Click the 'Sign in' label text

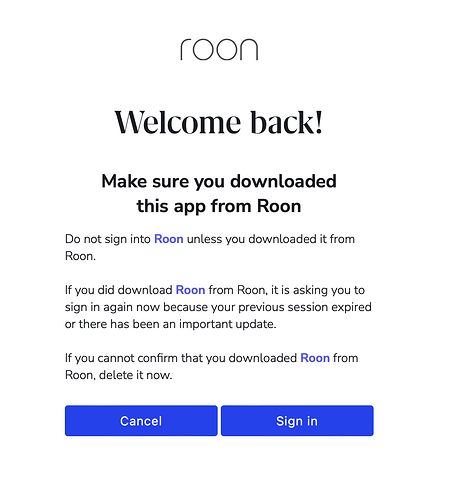coord(297,421)
